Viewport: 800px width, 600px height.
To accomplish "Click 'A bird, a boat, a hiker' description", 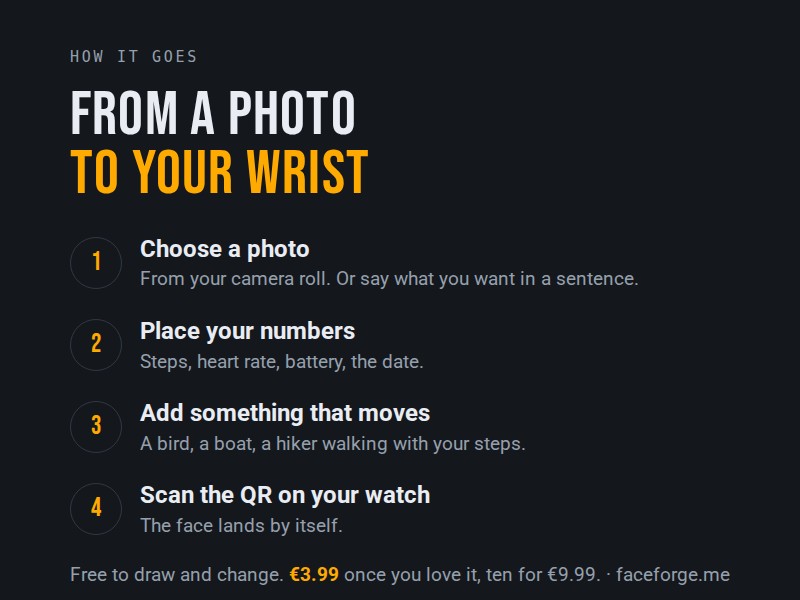I will (333, 443).
